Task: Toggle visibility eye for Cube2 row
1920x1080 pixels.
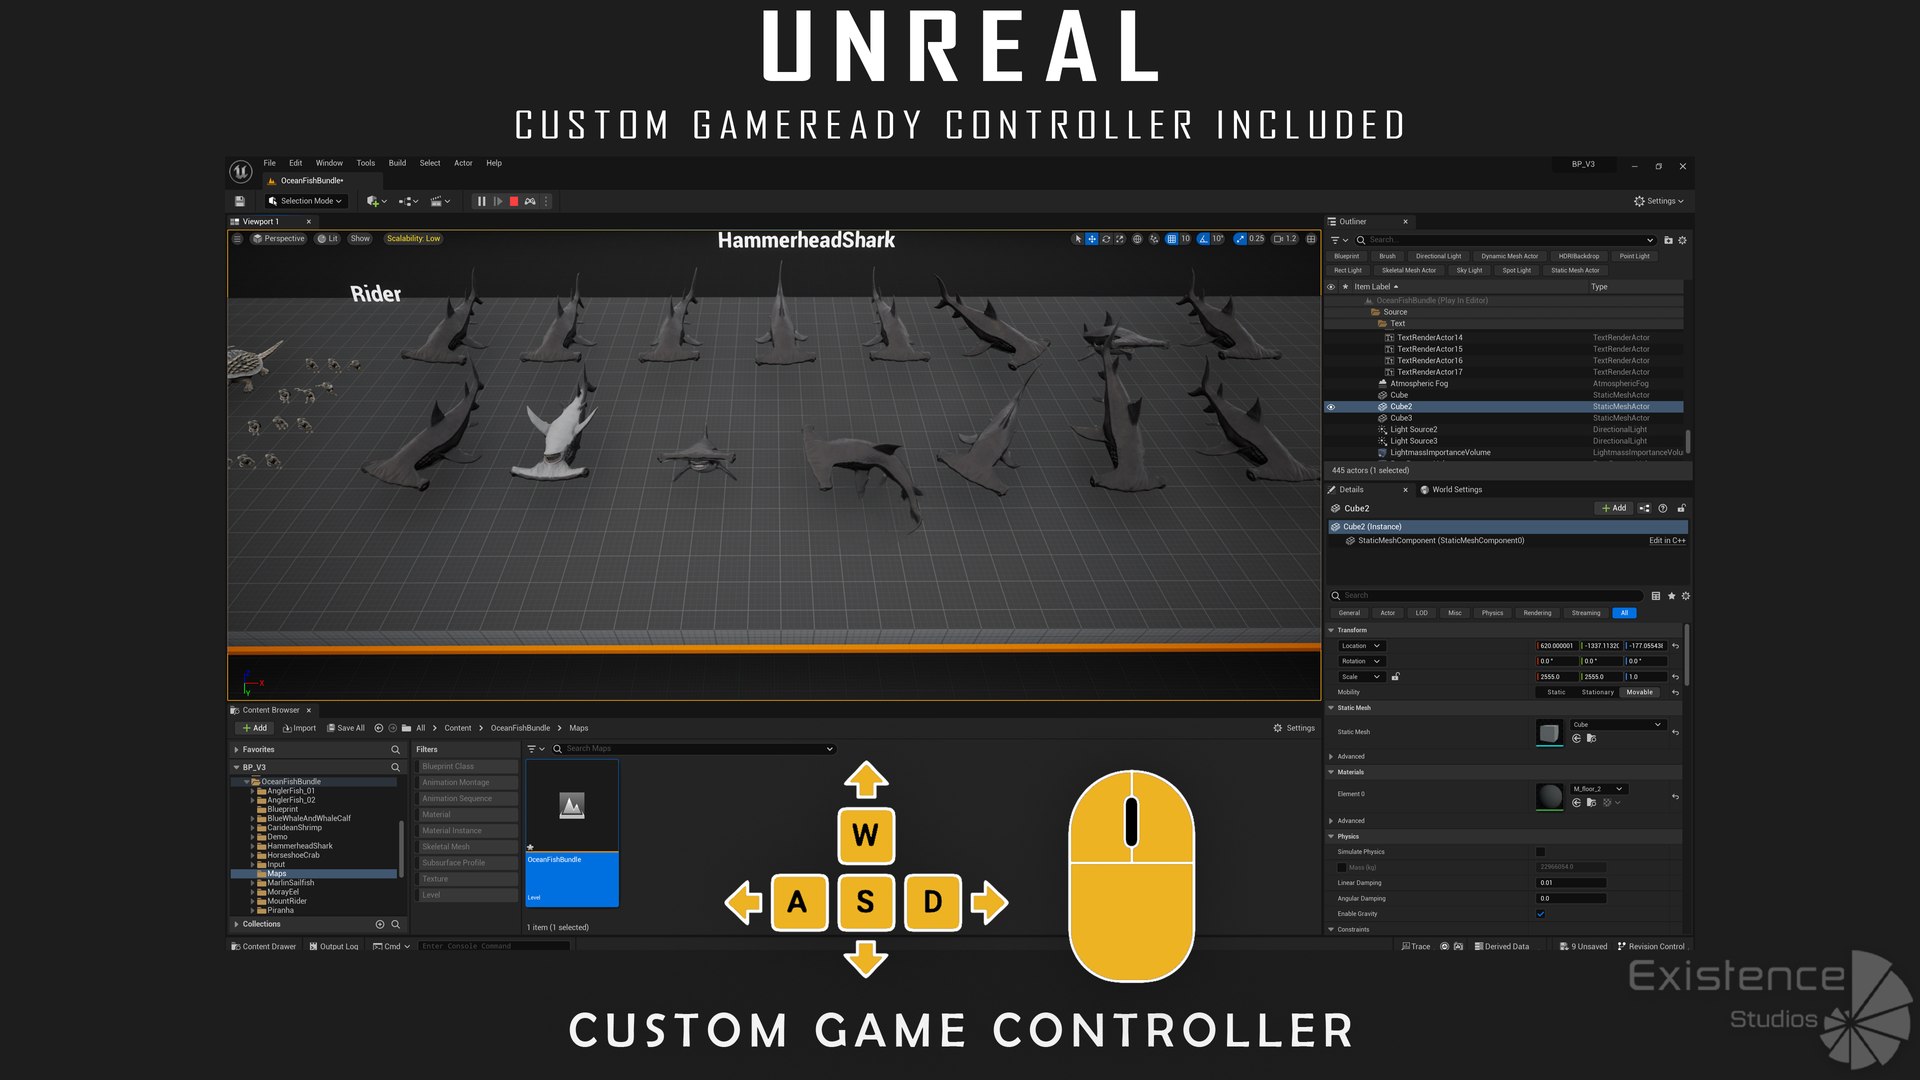Action: pos(1331,407)
